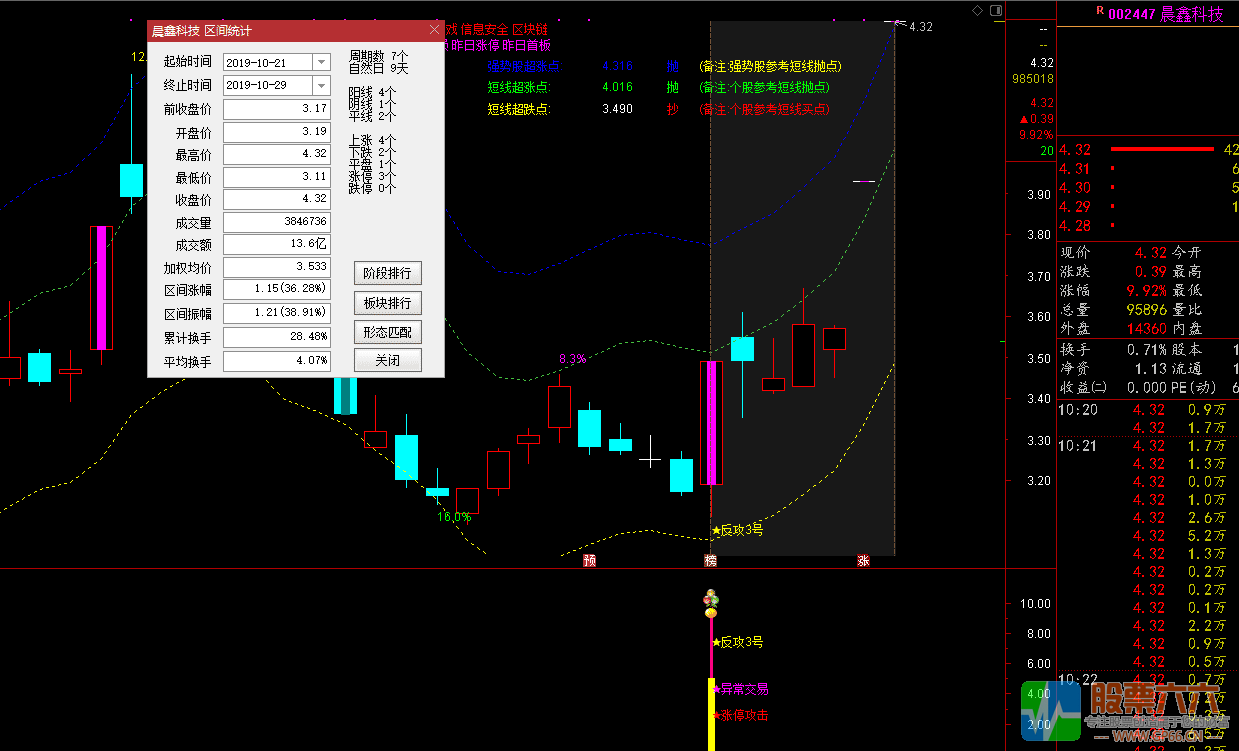Click the 板块排行 button

click(387, 303)
